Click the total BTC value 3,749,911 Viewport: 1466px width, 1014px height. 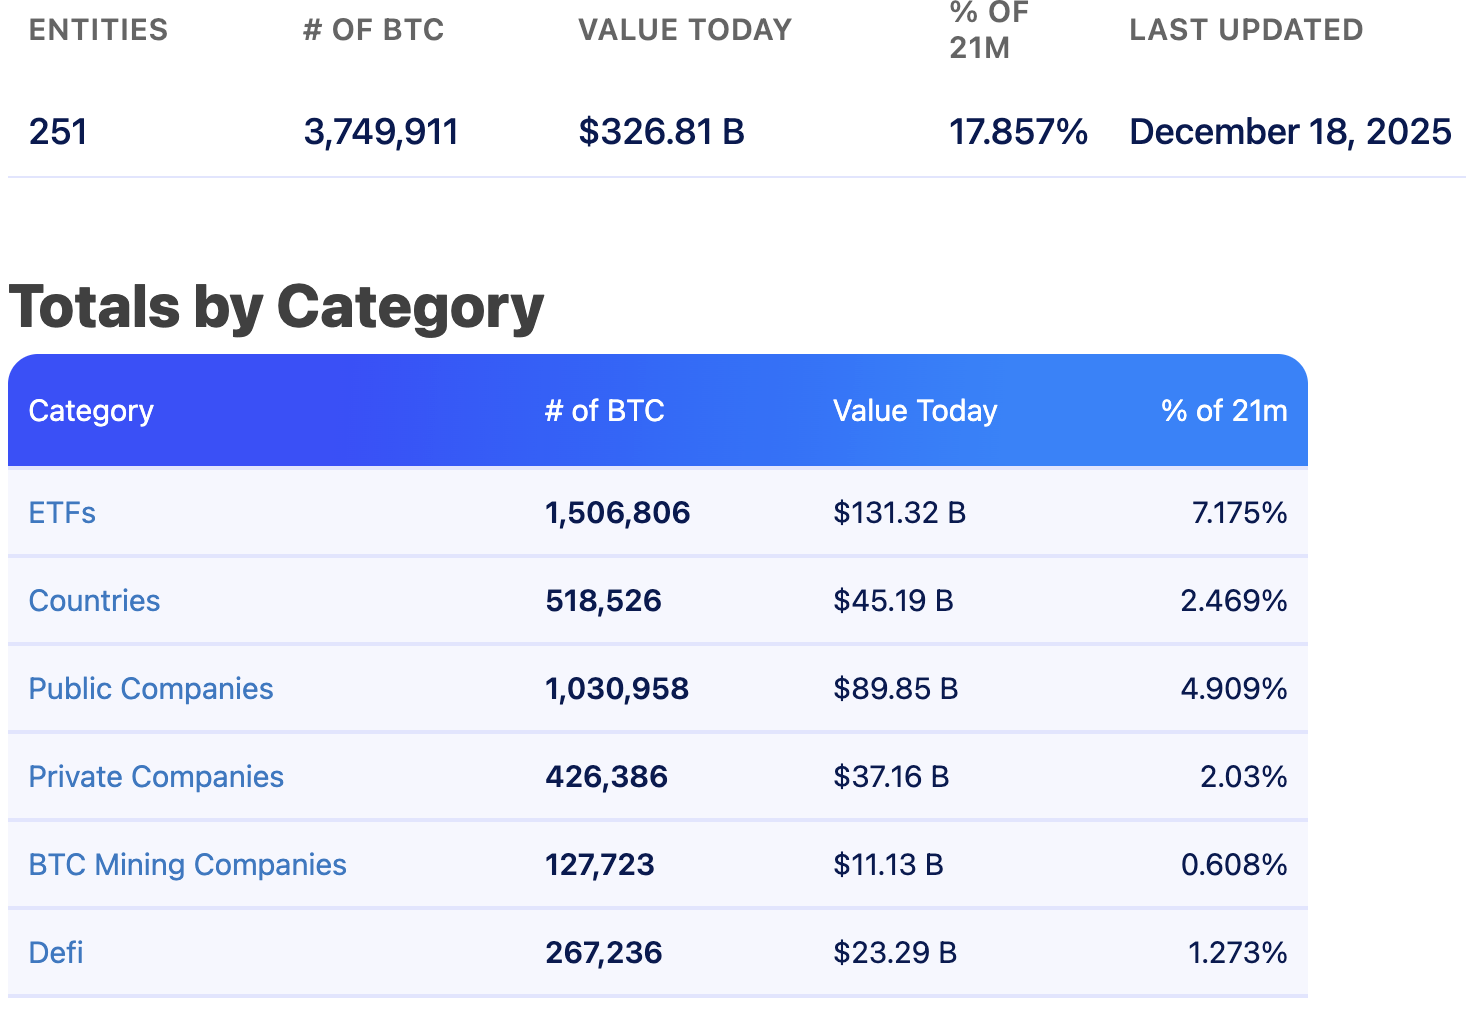(380, 131)
